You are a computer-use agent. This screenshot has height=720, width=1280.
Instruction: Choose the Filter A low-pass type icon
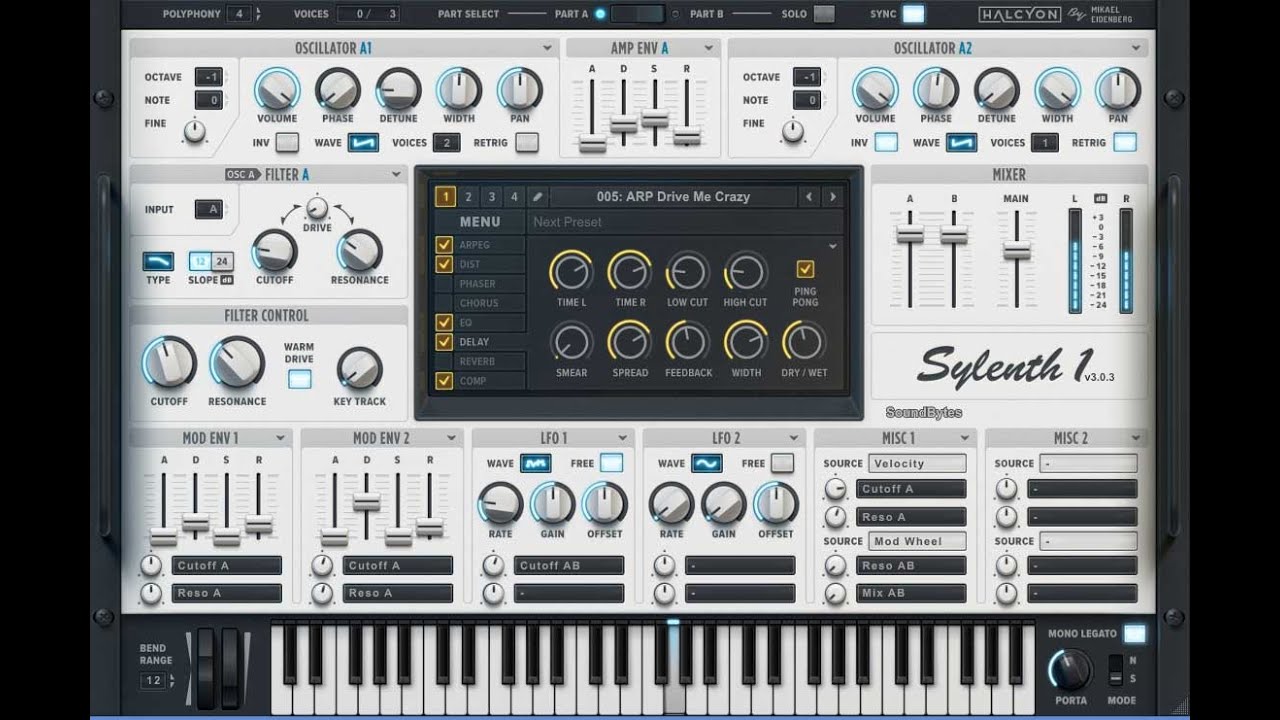(x=158, y=262)
